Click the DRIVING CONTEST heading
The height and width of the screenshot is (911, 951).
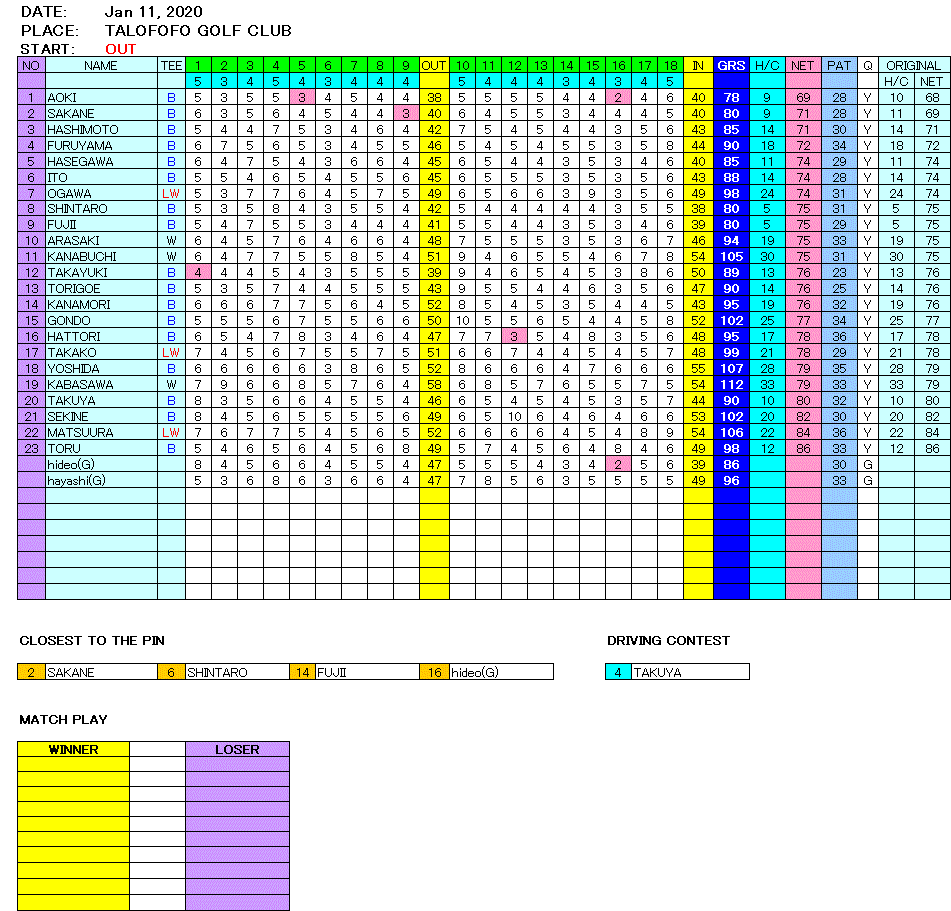668,640
